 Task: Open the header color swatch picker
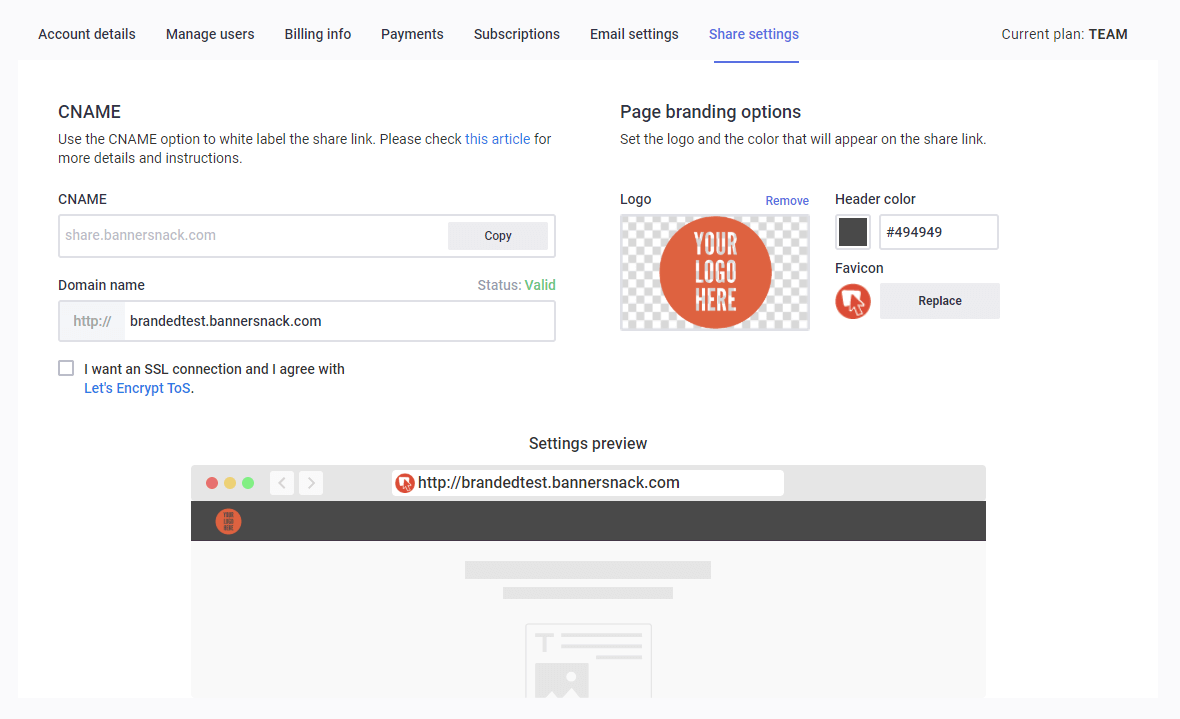point(853,232)
